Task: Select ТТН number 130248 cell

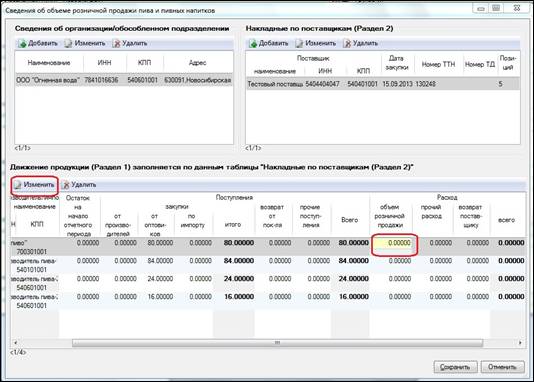Action: (425, 84)
